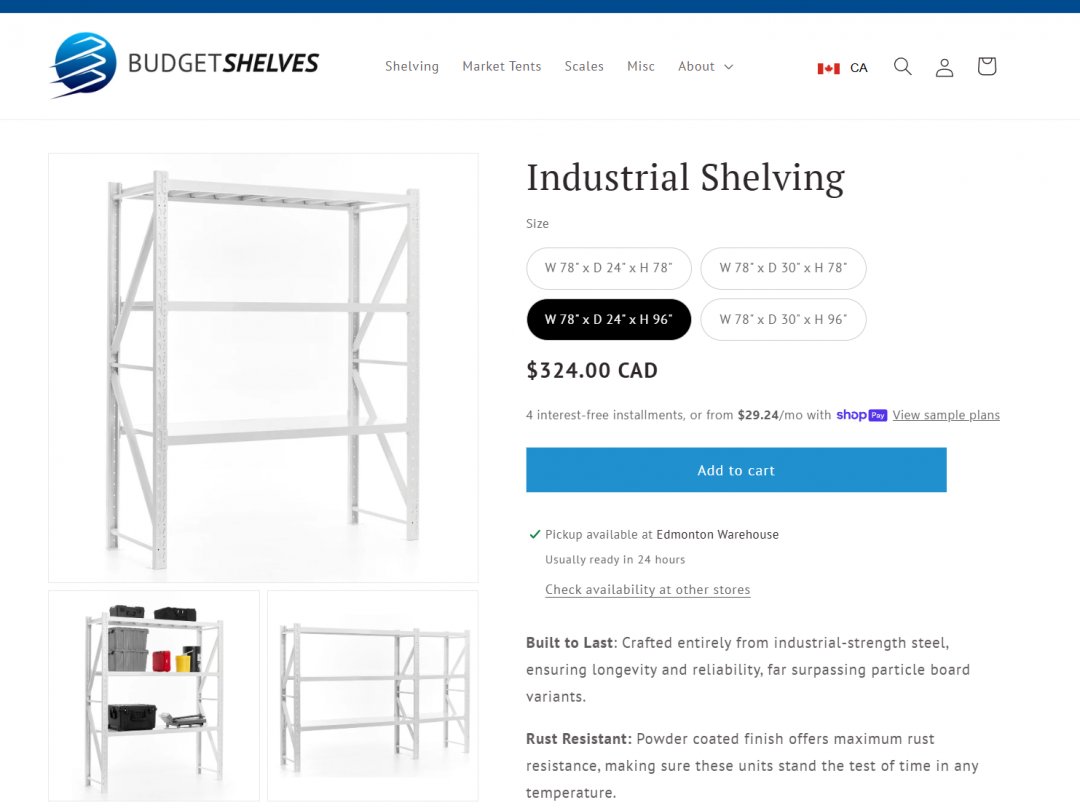Open the search magnifier icon
Viewport: 1080px width, 808px height.
tap(903, 67)
